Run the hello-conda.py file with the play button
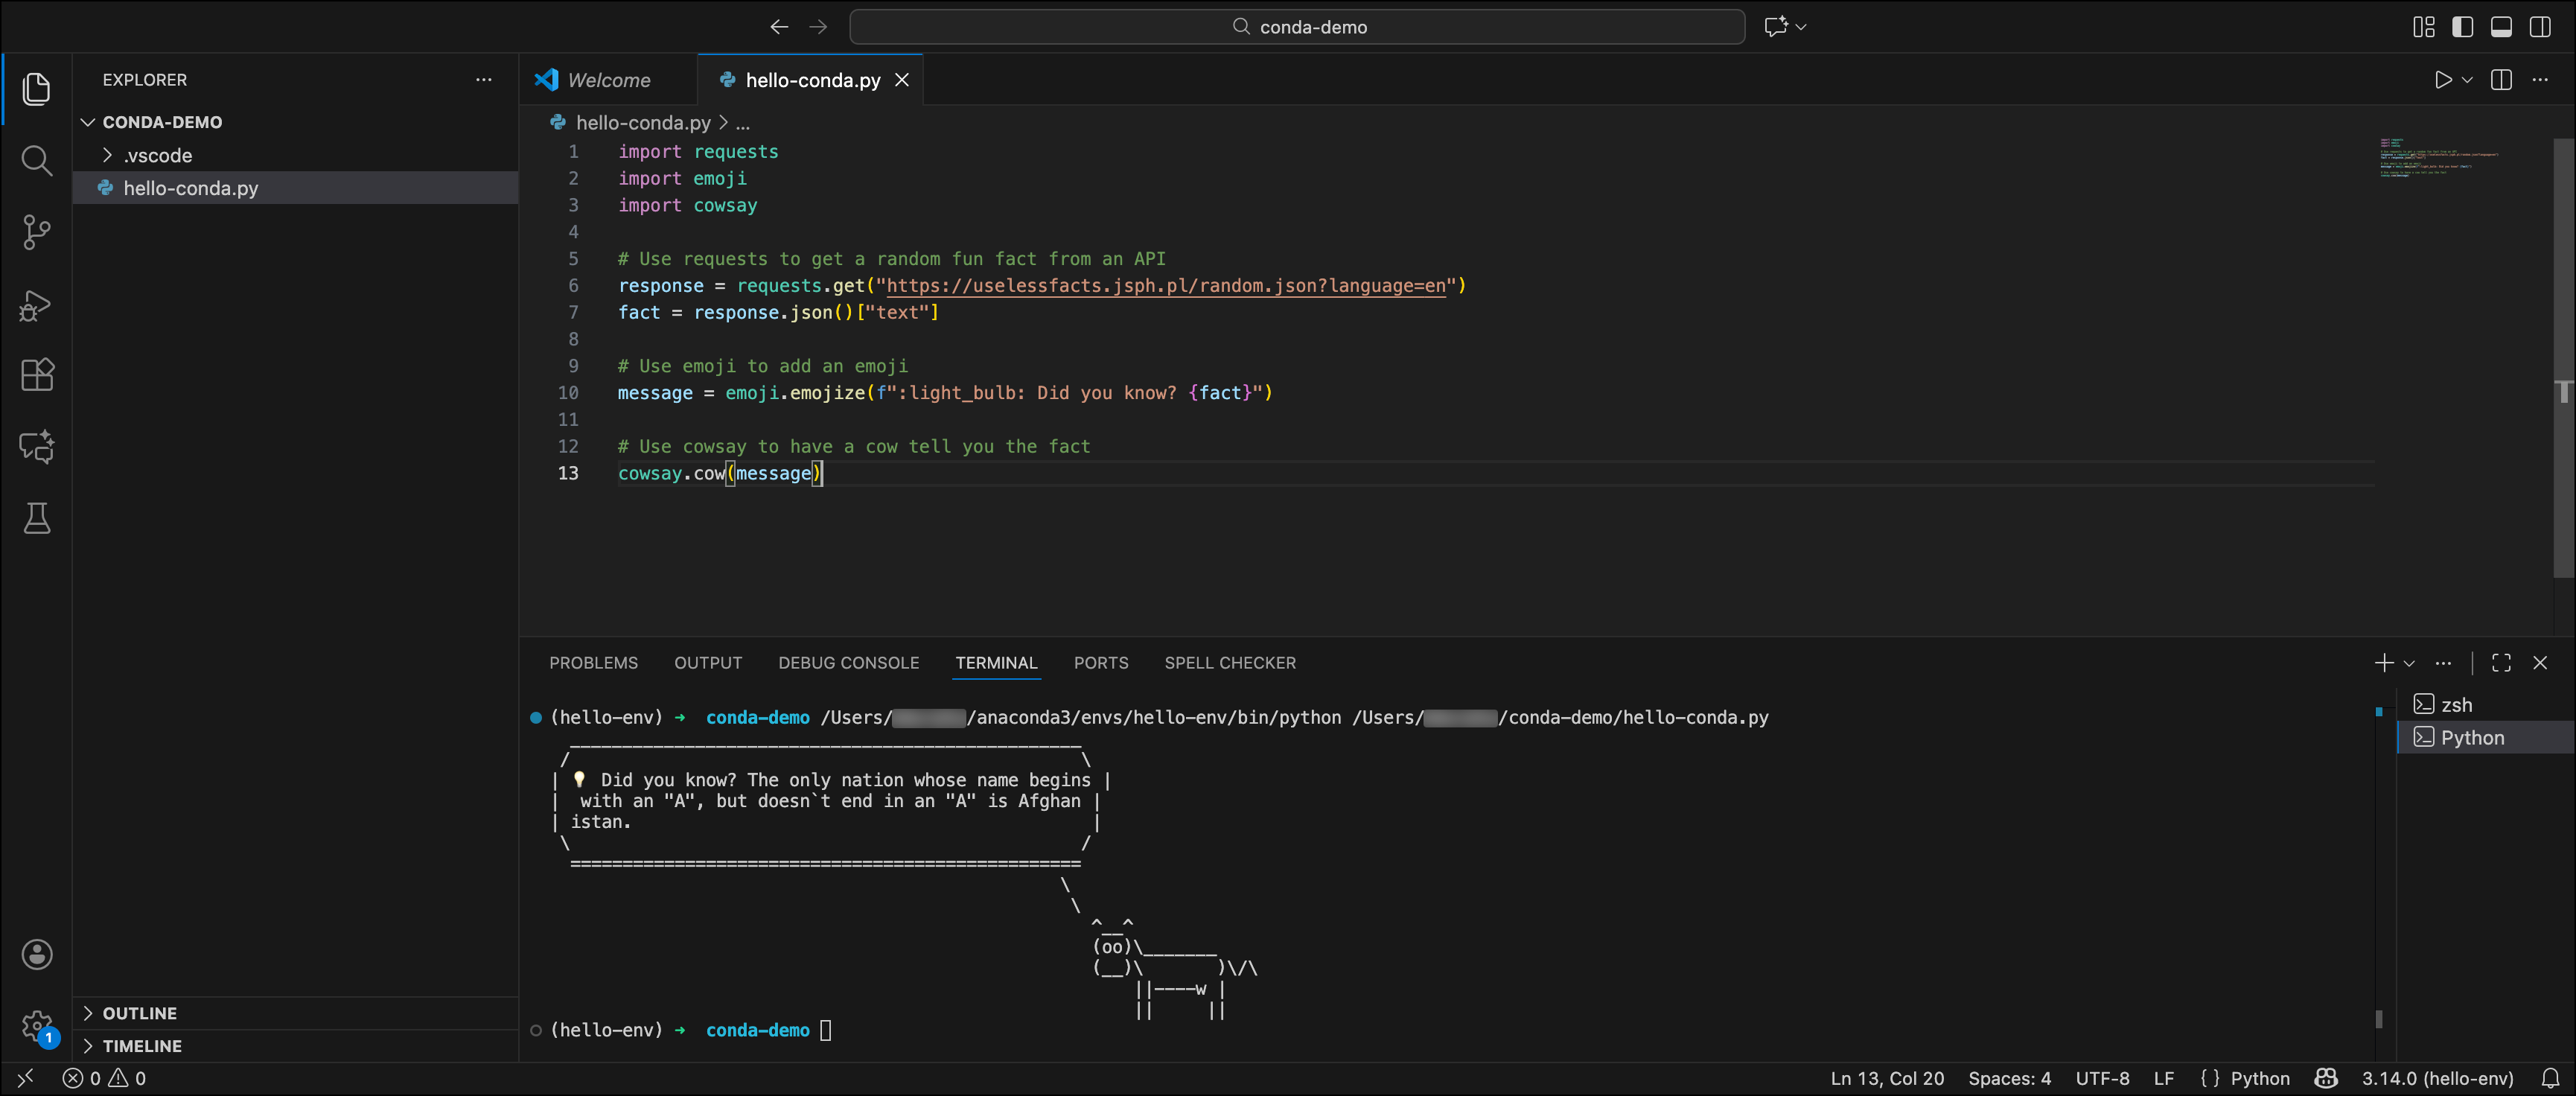 [2442, 80]
